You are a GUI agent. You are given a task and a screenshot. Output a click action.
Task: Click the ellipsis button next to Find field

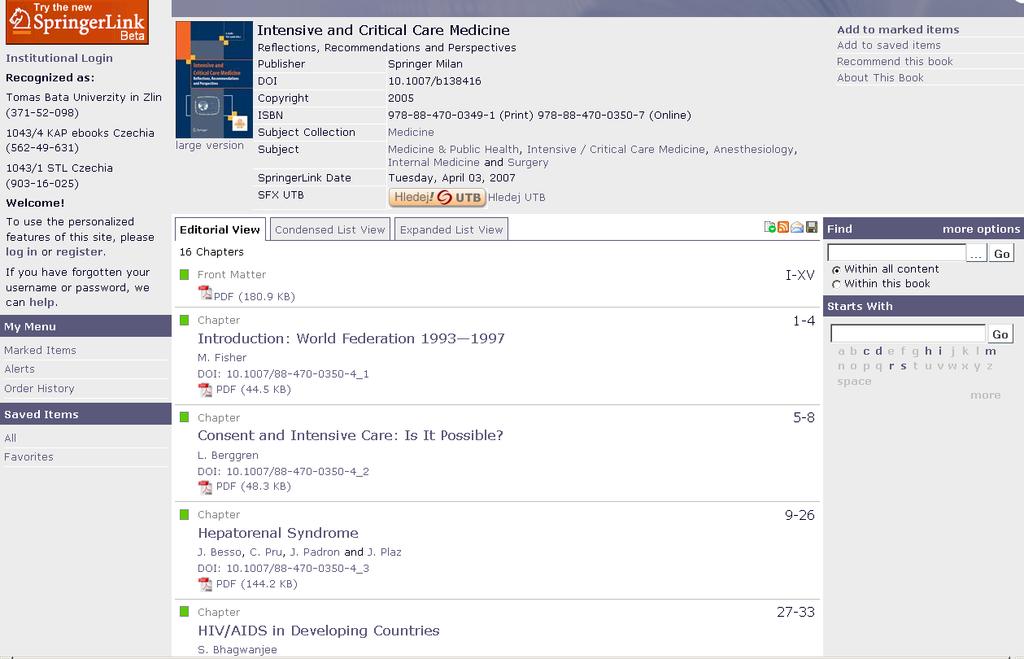976,253
